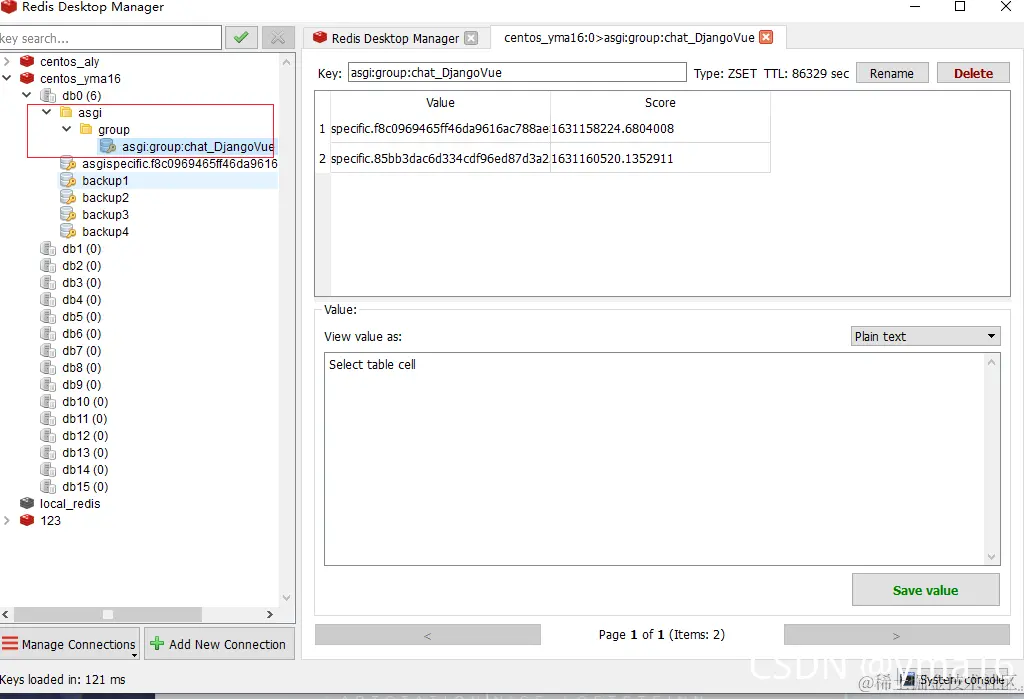Click the Value column header
1024x699 pixels.
click(x=440, y=103)
